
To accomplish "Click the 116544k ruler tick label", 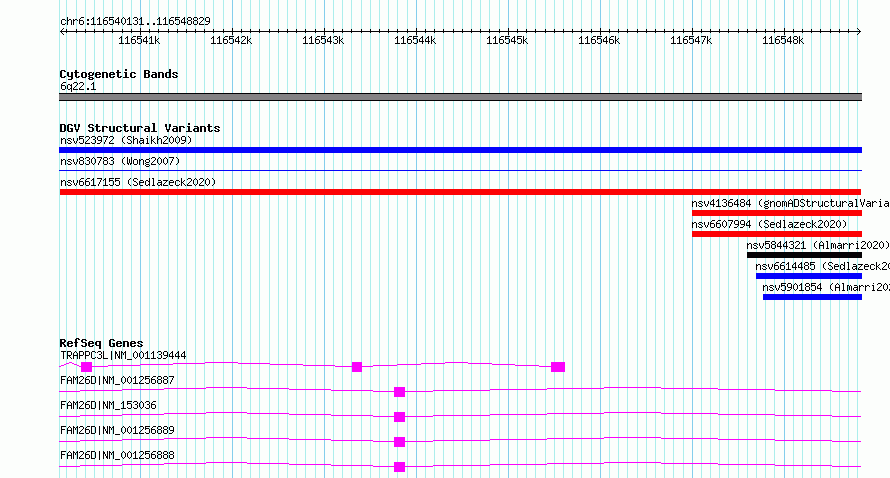I will click(415, 41).
